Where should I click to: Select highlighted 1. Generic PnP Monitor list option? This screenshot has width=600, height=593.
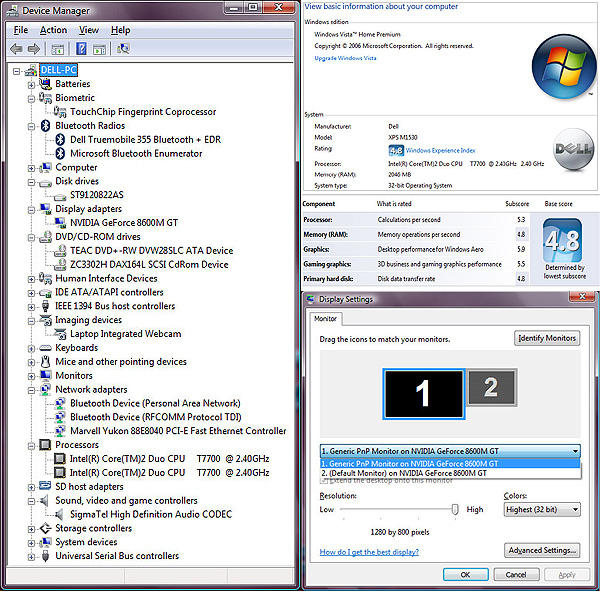[x=450, y=464]
